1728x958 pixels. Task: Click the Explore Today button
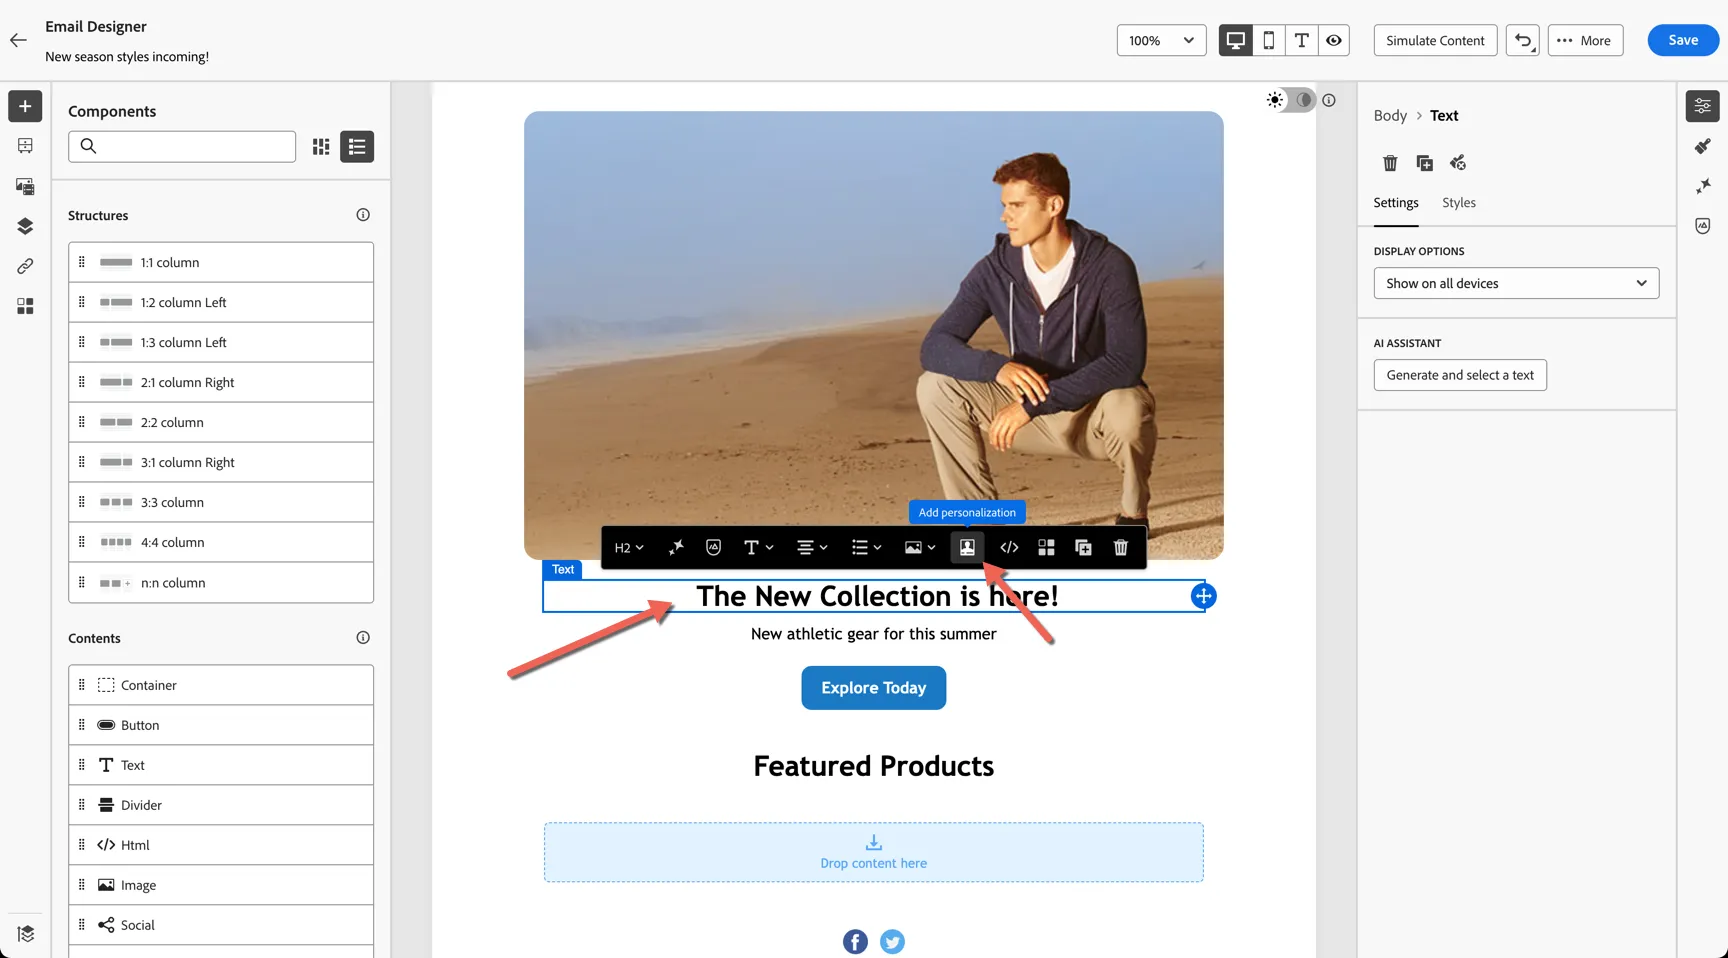coord(874,688)
